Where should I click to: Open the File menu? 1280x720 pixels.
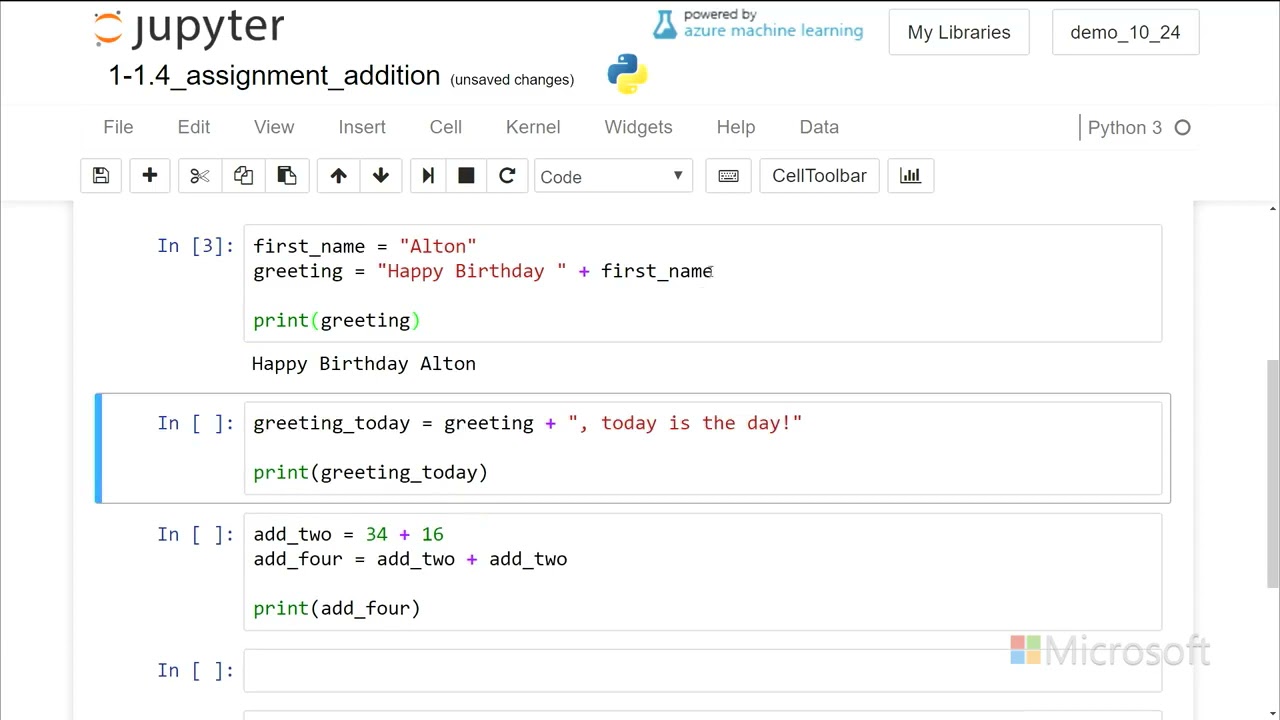coord(118,127)
